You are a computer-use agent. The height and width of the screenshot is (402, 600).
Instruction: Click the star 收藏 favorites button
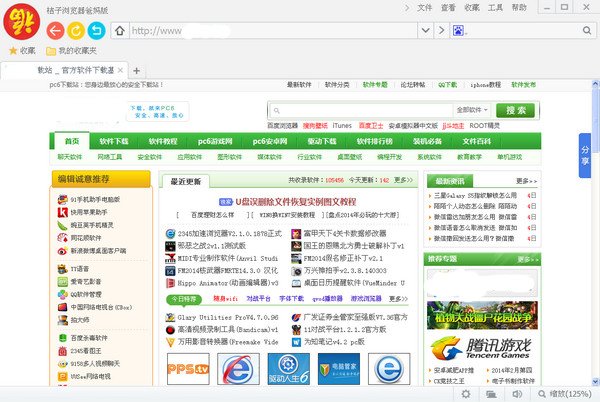pos(22,50)
